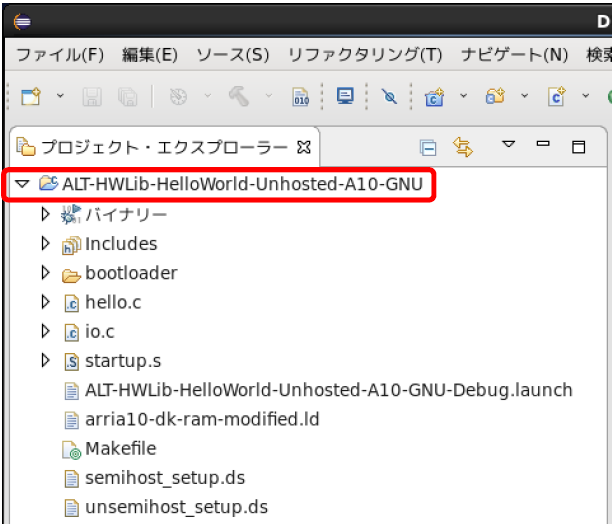Select semihost_setup.ds file
This screenshot has height=524, width=614.
(x=164, y=478)
